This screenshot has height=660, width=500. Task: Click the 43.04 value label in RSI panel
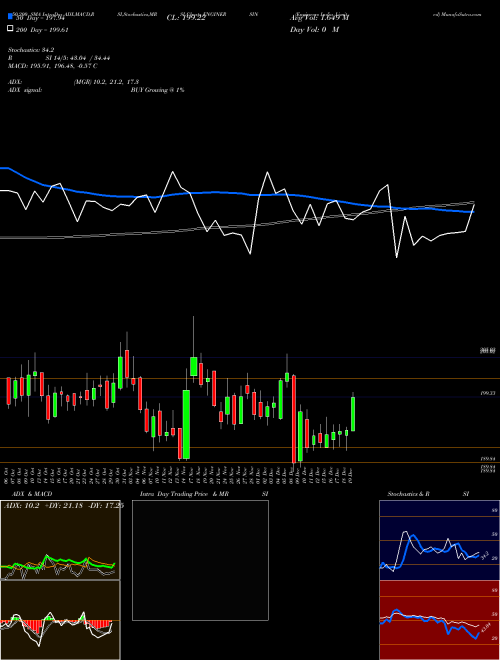click(485, 628)
